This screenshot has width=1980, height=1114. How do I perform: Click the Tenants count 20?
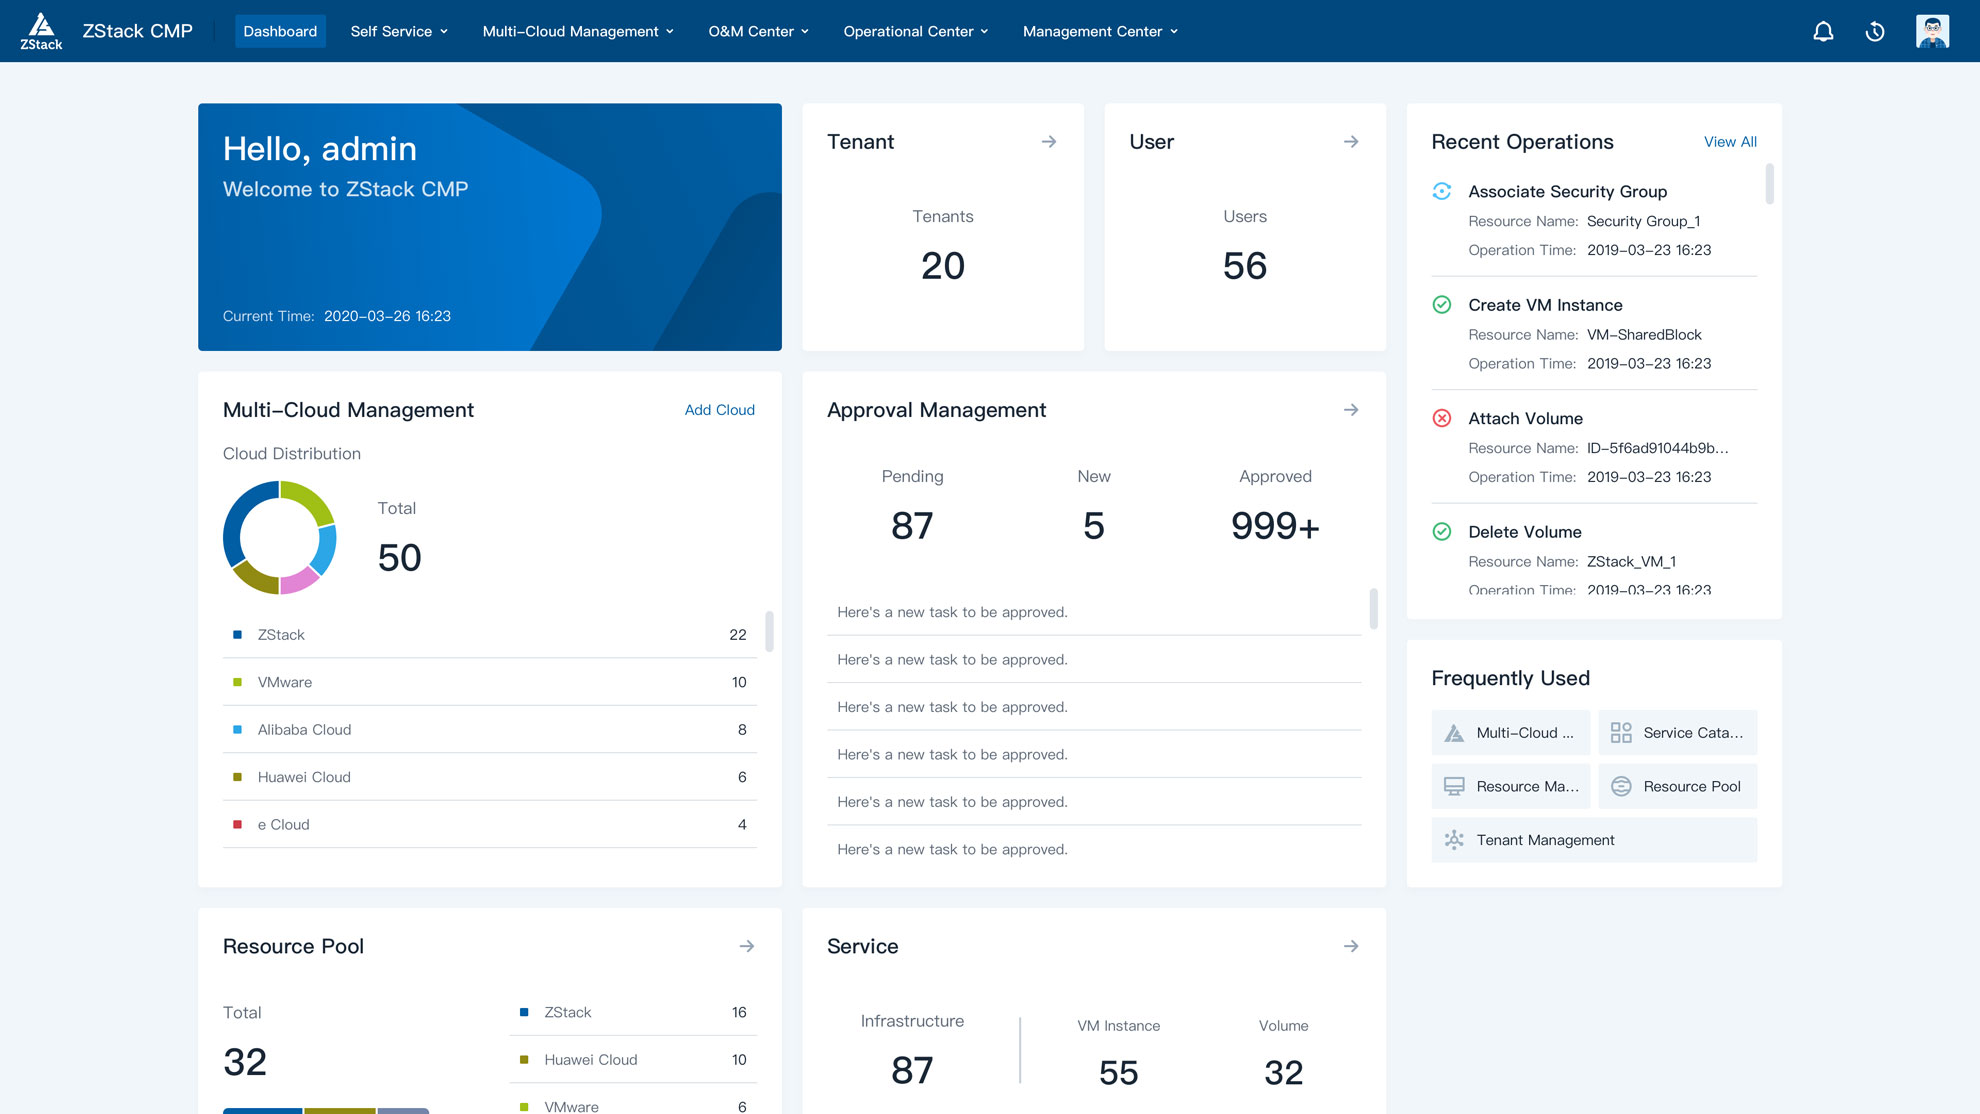[943, 266]
